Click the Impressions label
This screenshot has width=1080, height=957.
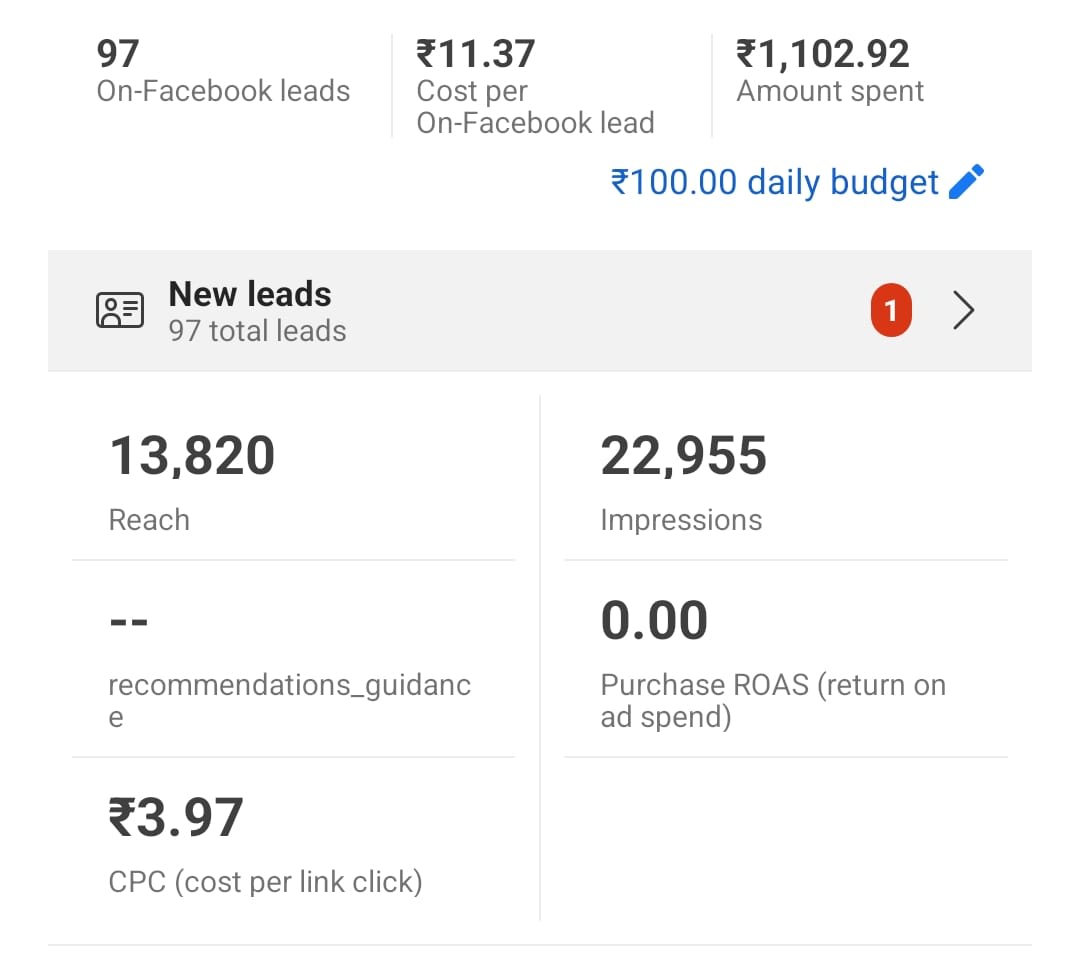pos(681,520)
